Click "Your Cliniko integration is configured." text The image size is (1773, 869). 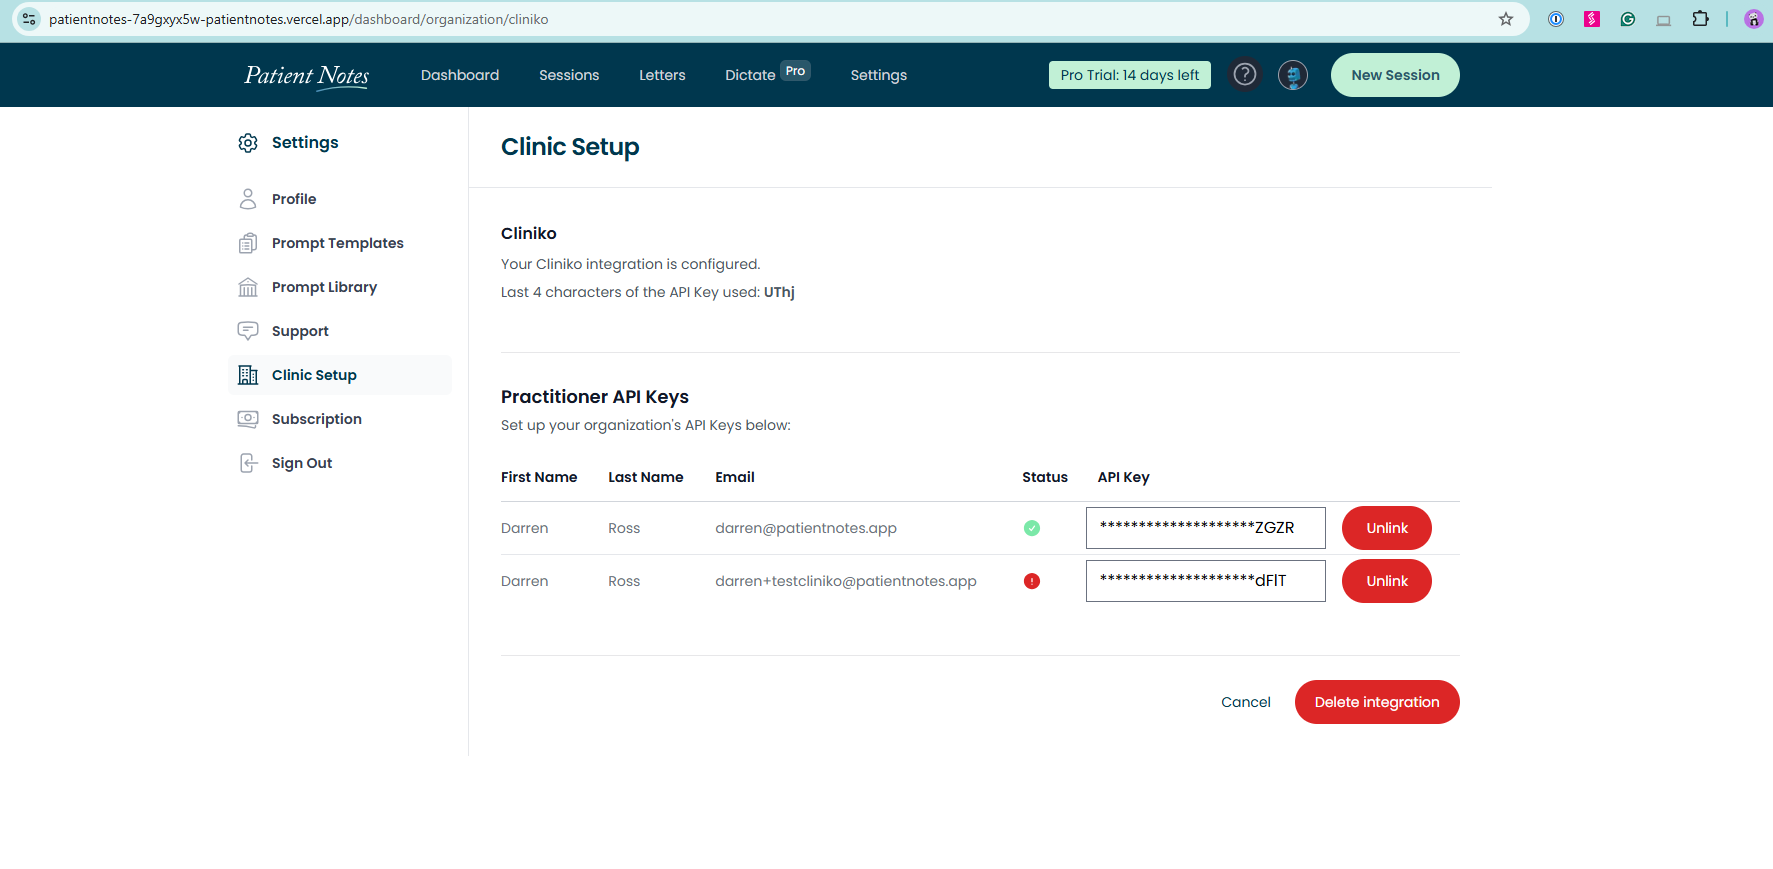(631, 264)
